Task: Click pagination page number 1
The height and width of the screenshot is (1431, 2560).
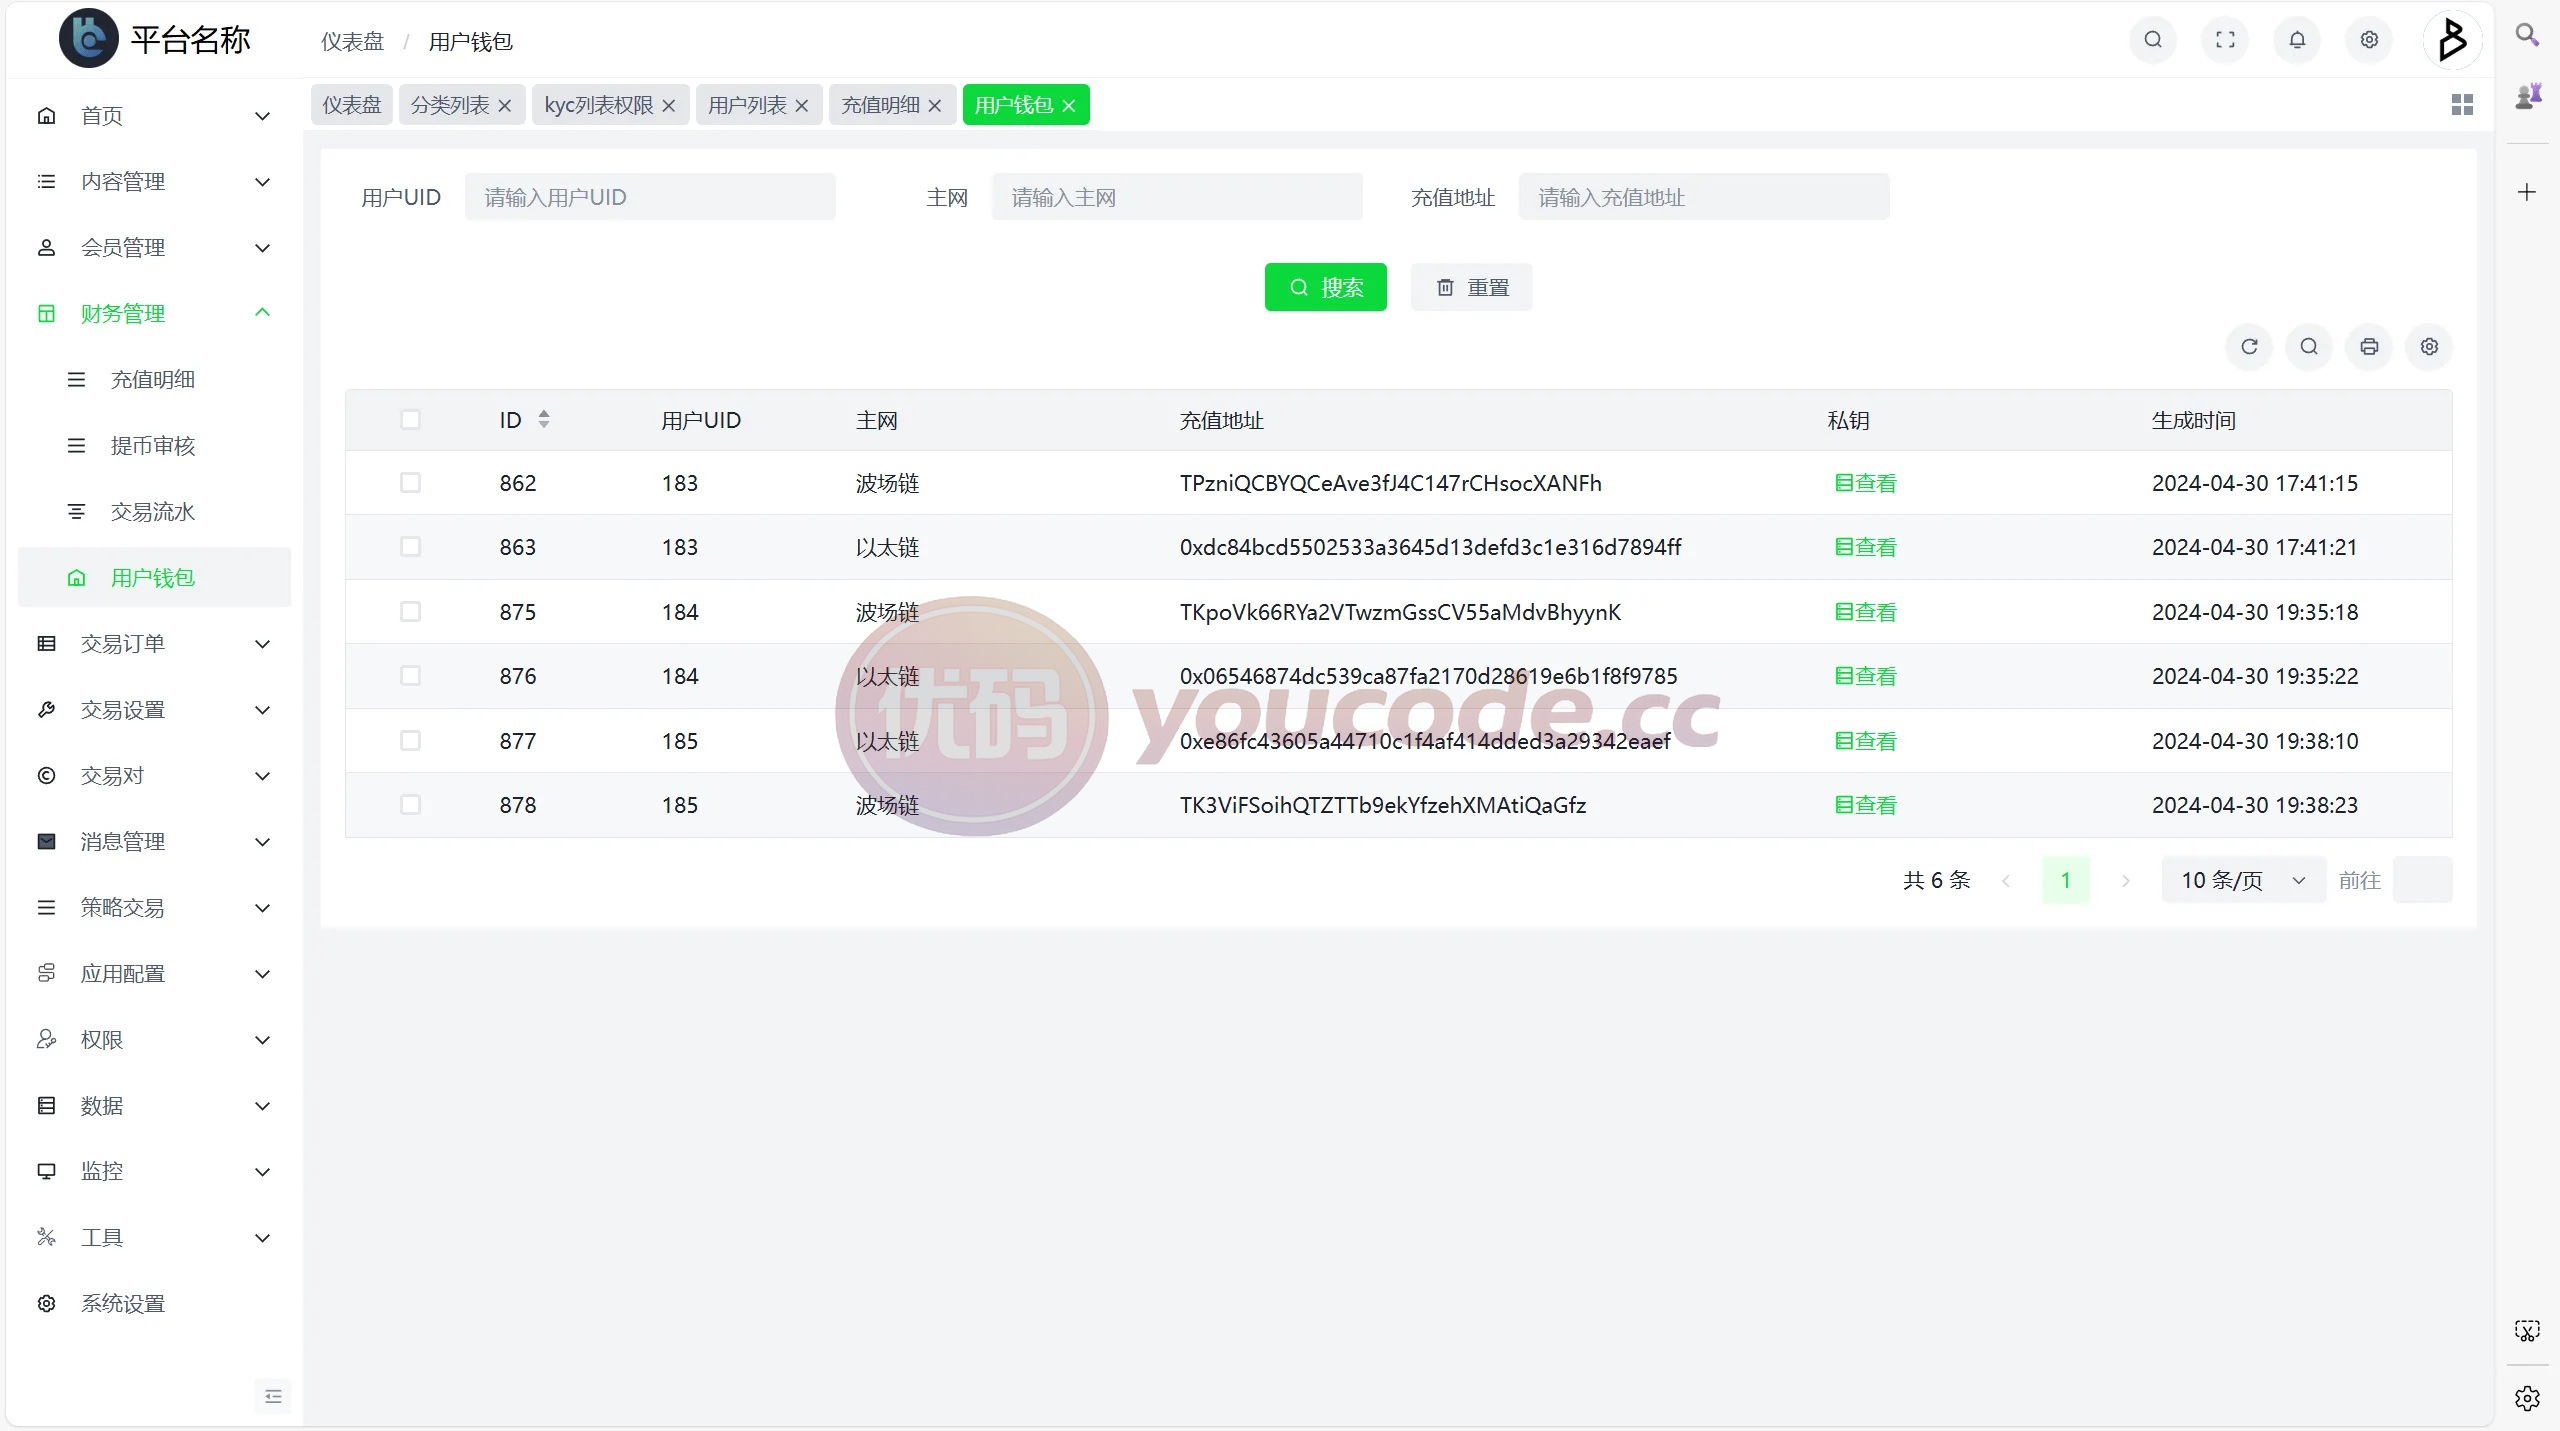Action: click(x=2065, y=880)
